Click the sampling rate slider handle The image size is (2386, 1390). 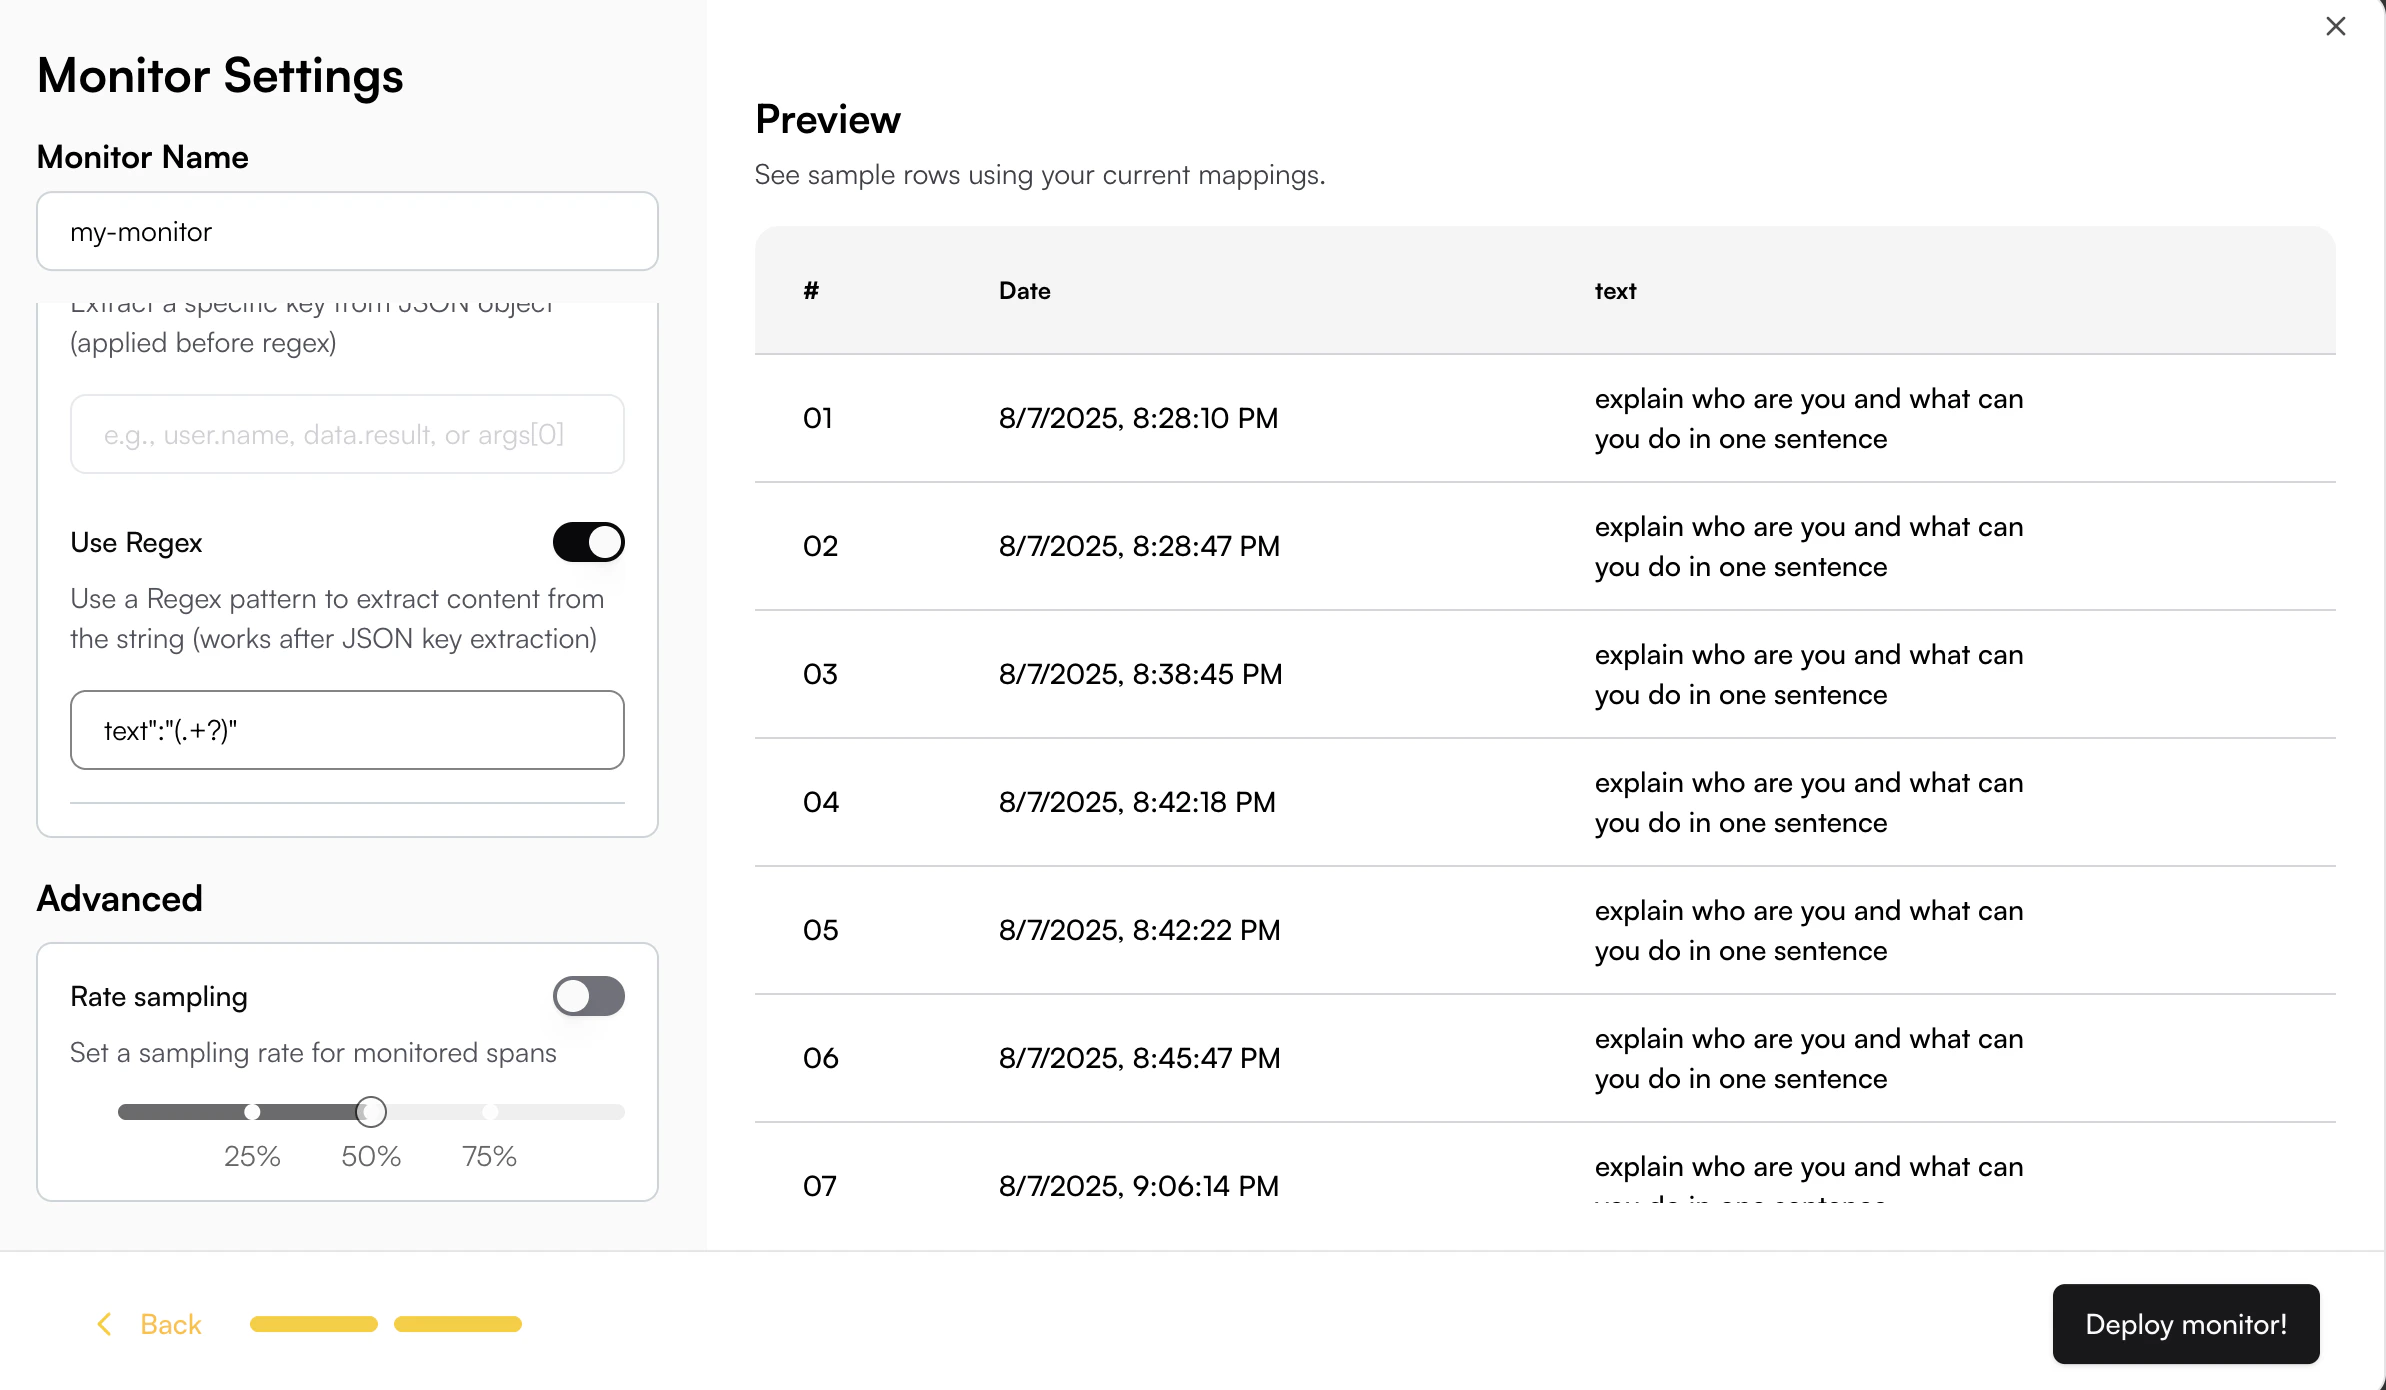(371, 1112)
